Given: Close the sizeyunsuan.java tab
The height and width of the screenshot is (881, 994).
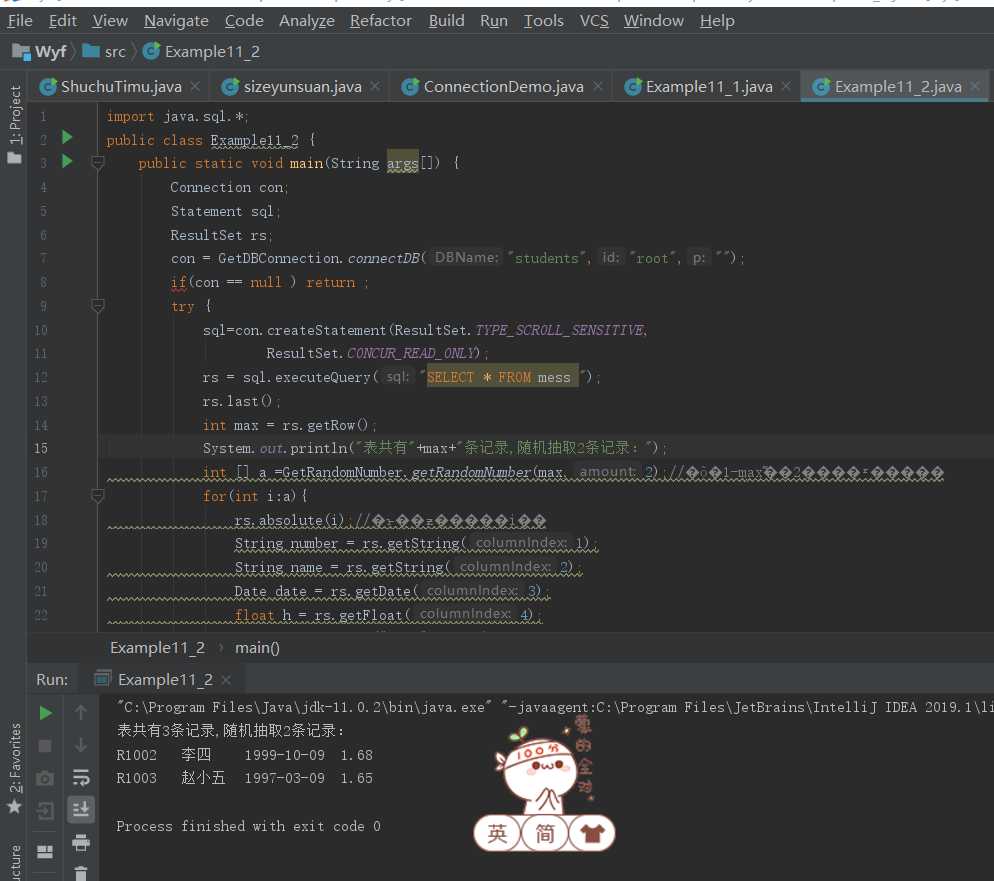Looking at the screenshot, I should click(375, 86).
